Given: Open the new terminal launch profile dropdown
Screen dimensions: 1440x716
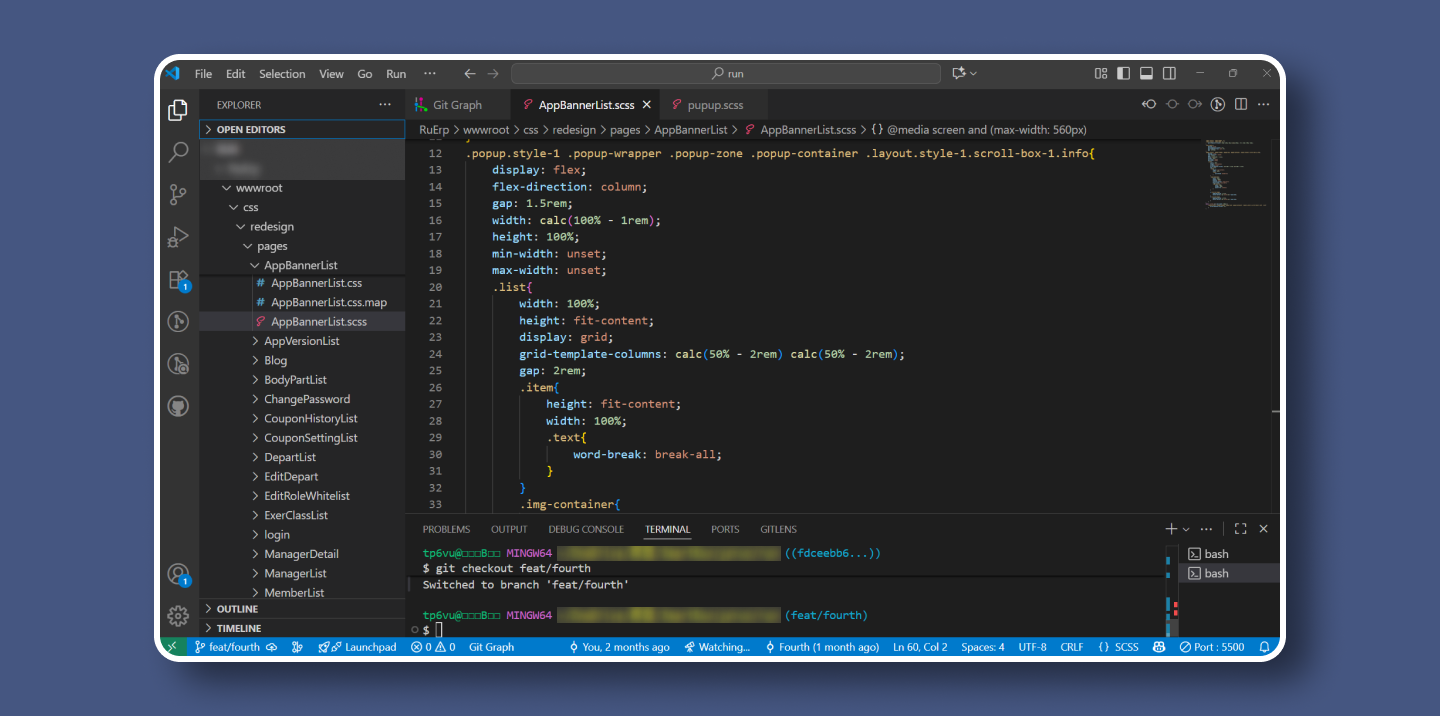Looking at the screenshot, I should [1186, 529].
